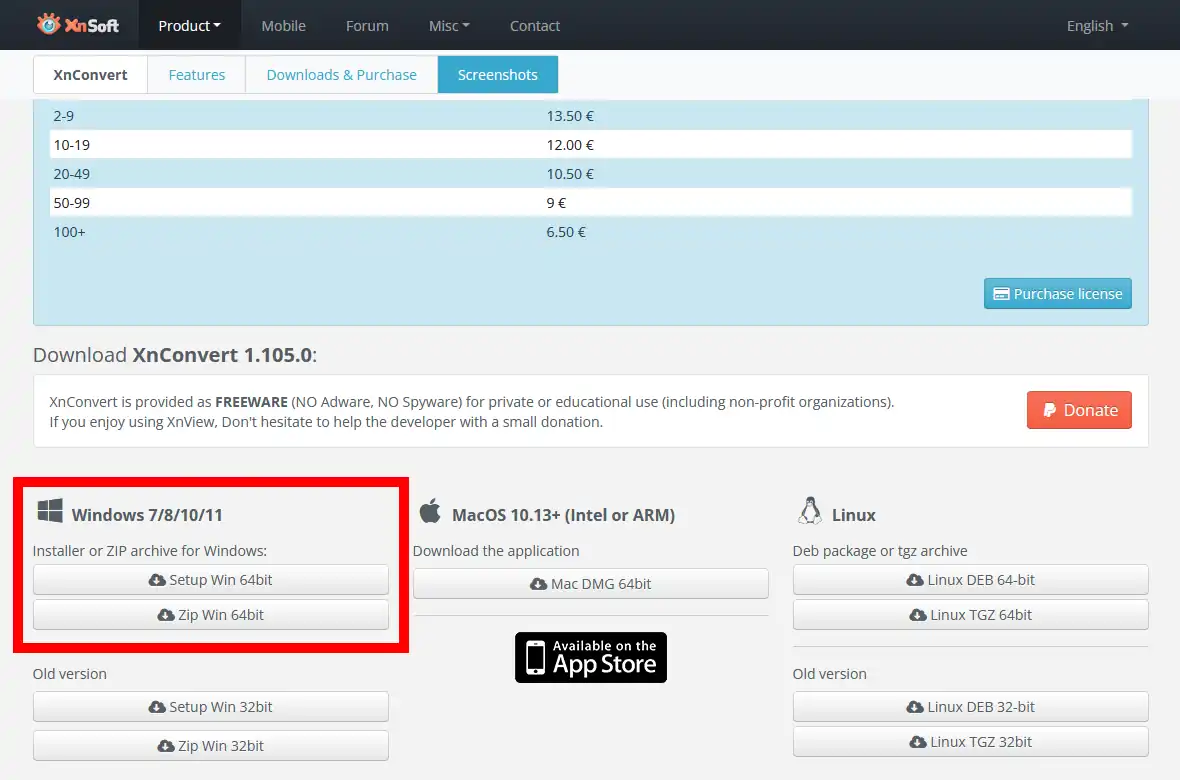Open the Forum menu item
This screenshot has width=1180, height=780.
[367, 26]
